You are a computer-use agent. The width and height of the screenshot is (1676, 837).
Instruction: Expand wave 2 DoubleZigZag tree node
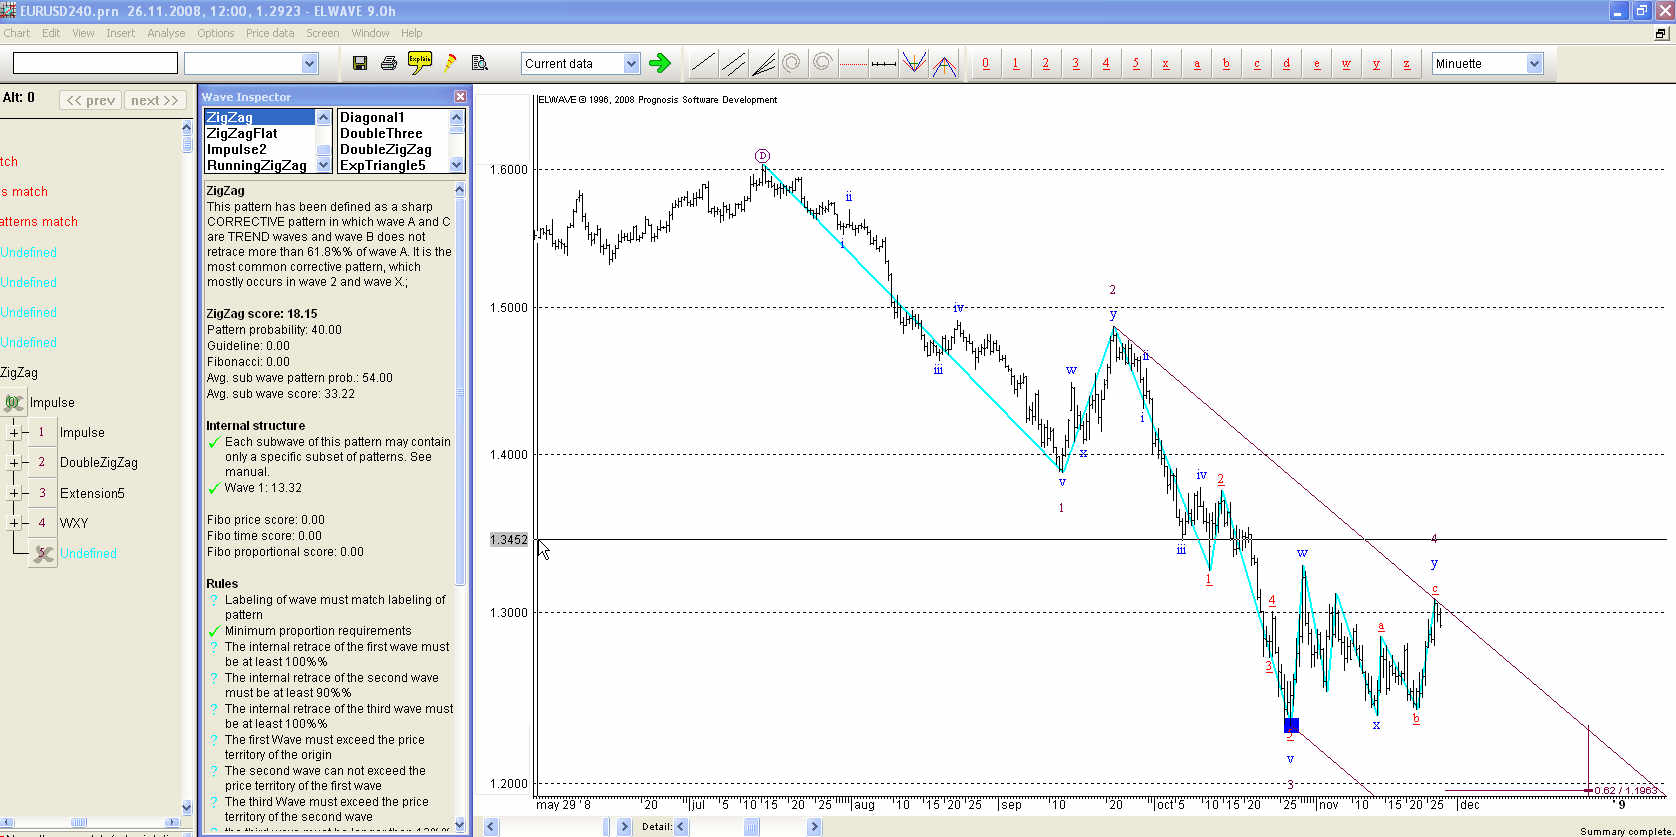[14, 463]
